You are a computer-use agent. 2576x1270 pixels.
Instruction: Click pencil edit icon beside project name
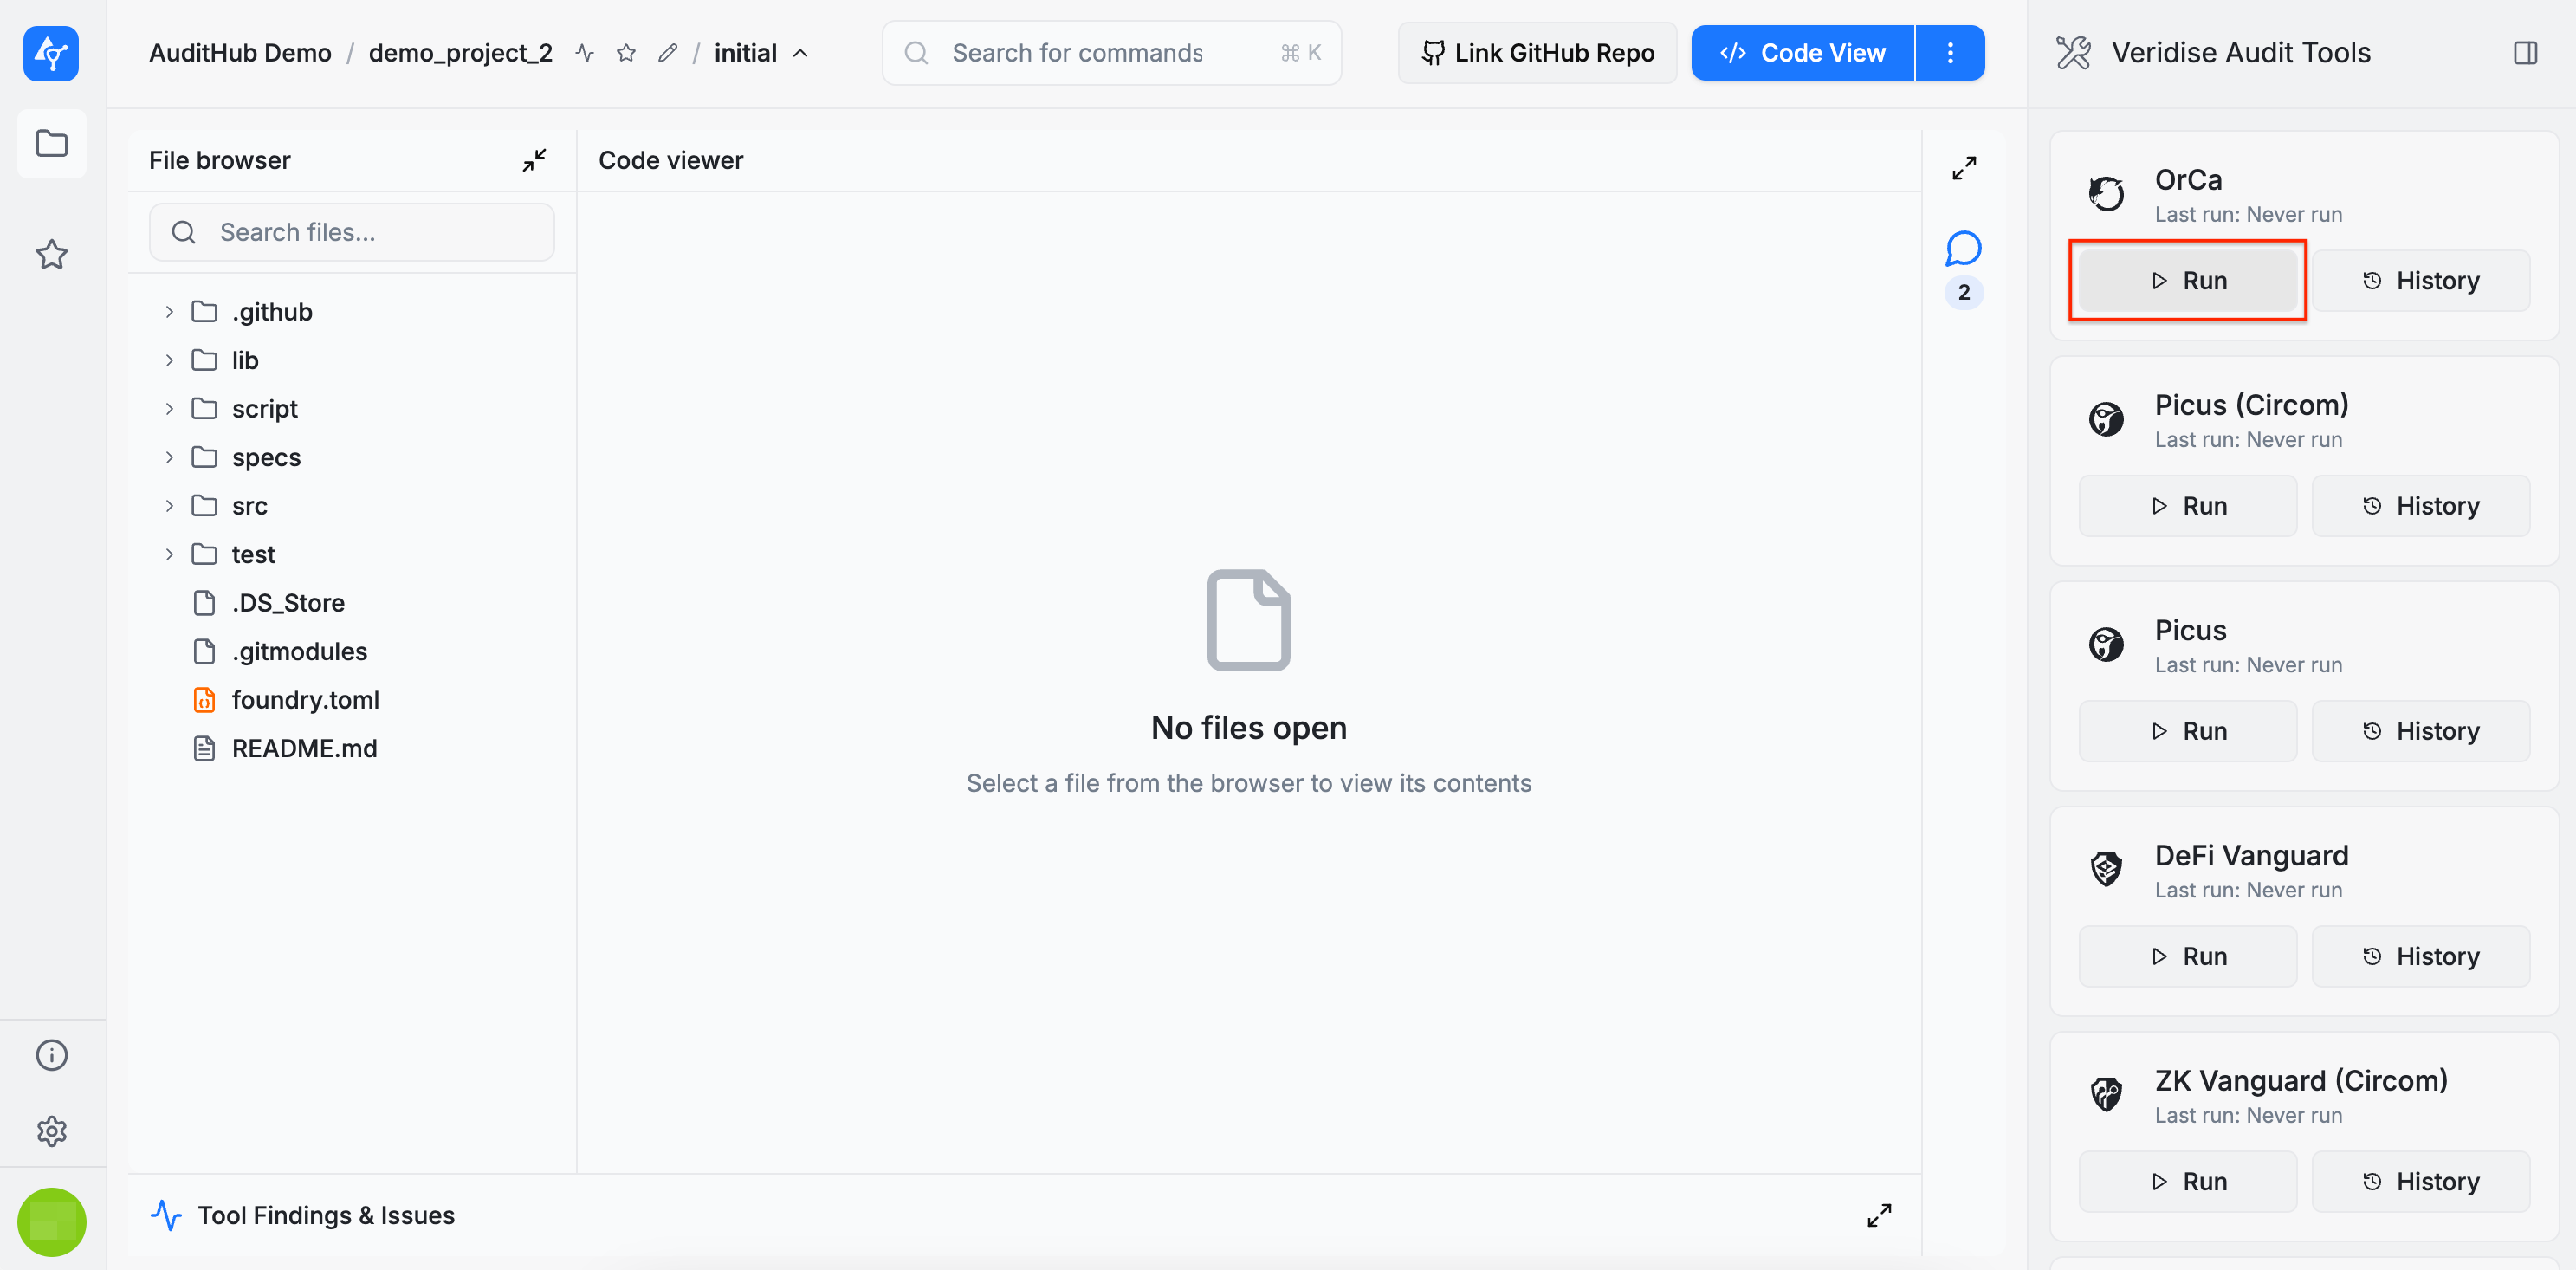(x=668, y=53)
